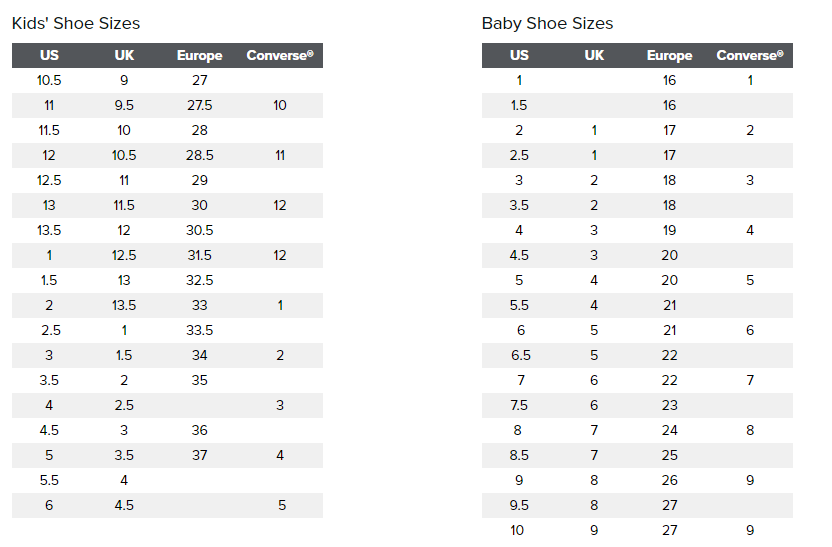This screenshot has width=832, height=547.
Task: Click the UK column header in Baby table
Action: [594, 56]
